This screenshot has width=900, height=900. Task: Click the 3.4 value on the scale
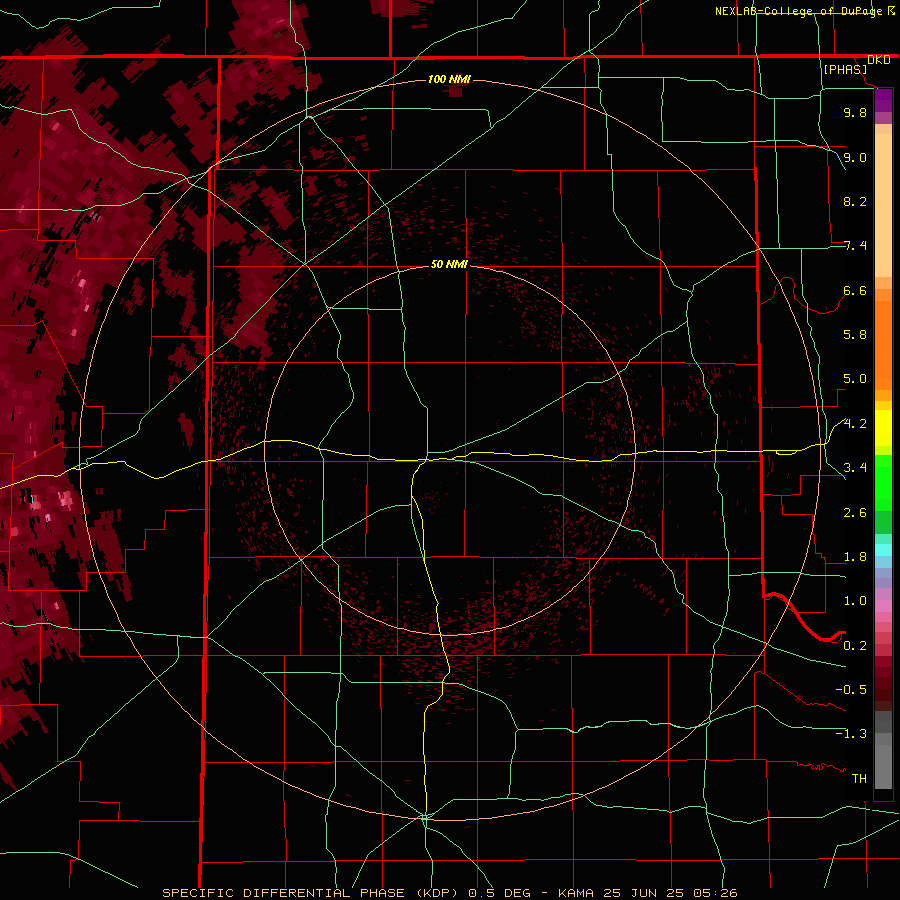855,468
